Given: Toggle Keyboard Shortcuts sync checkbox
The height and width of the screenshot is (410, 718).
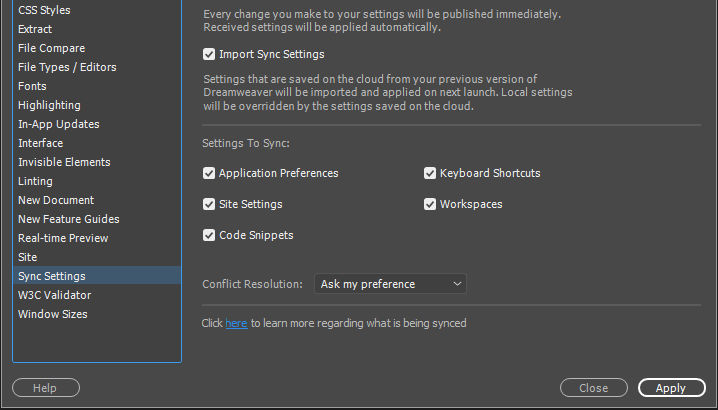Looking at the screenshot, I should (x=430, y=173).
